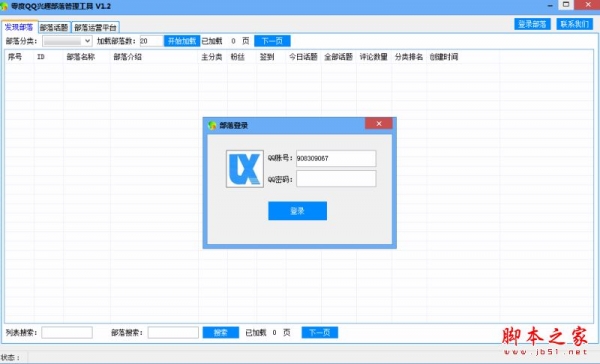Click the 分类排名 column header
600x364 pixels.
coord(409,57)
